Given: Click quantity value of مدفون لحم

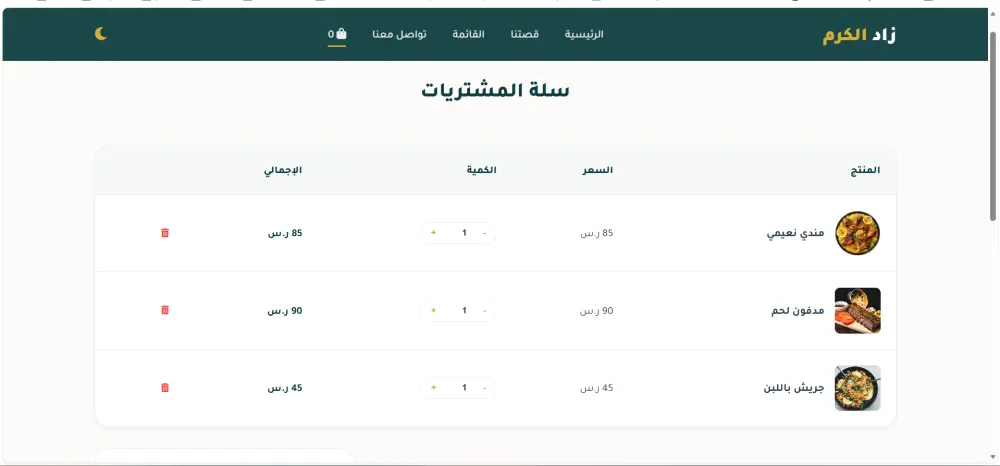Looking at the screenshot, I should click(464, 310).
